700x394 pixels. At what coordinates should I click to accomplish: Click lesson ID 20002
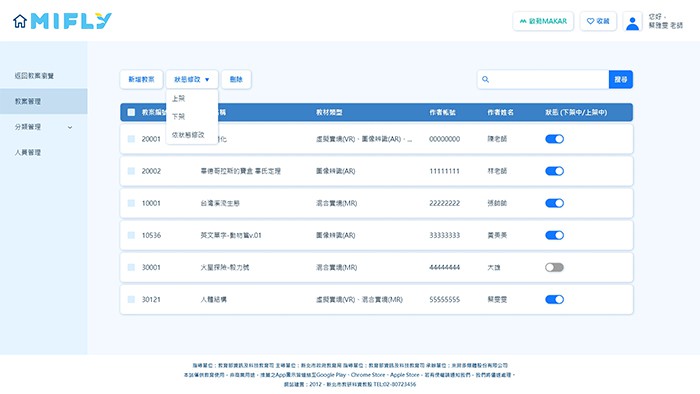pyautogui.click(x=151, y=171)
